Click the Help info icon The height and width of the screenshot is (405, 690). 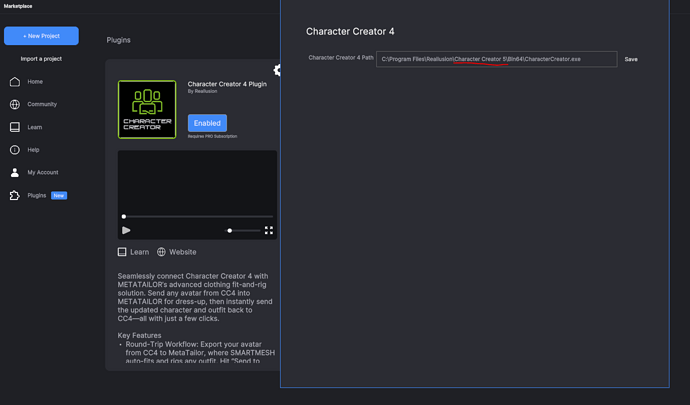(x=15, y=150)
